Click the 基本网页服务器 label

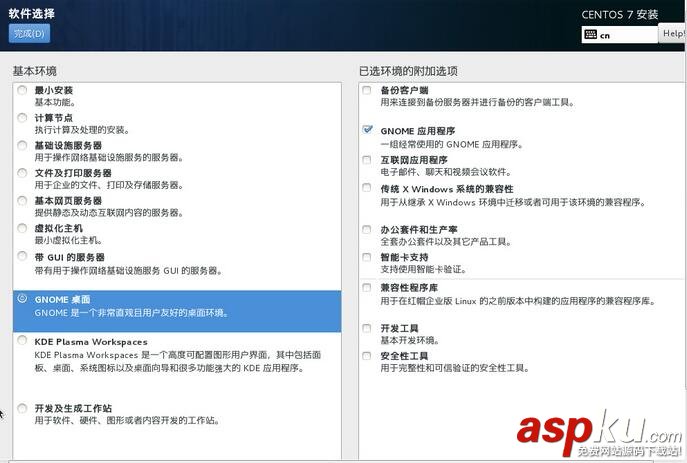pyautogui.click(x=68, y=201)
